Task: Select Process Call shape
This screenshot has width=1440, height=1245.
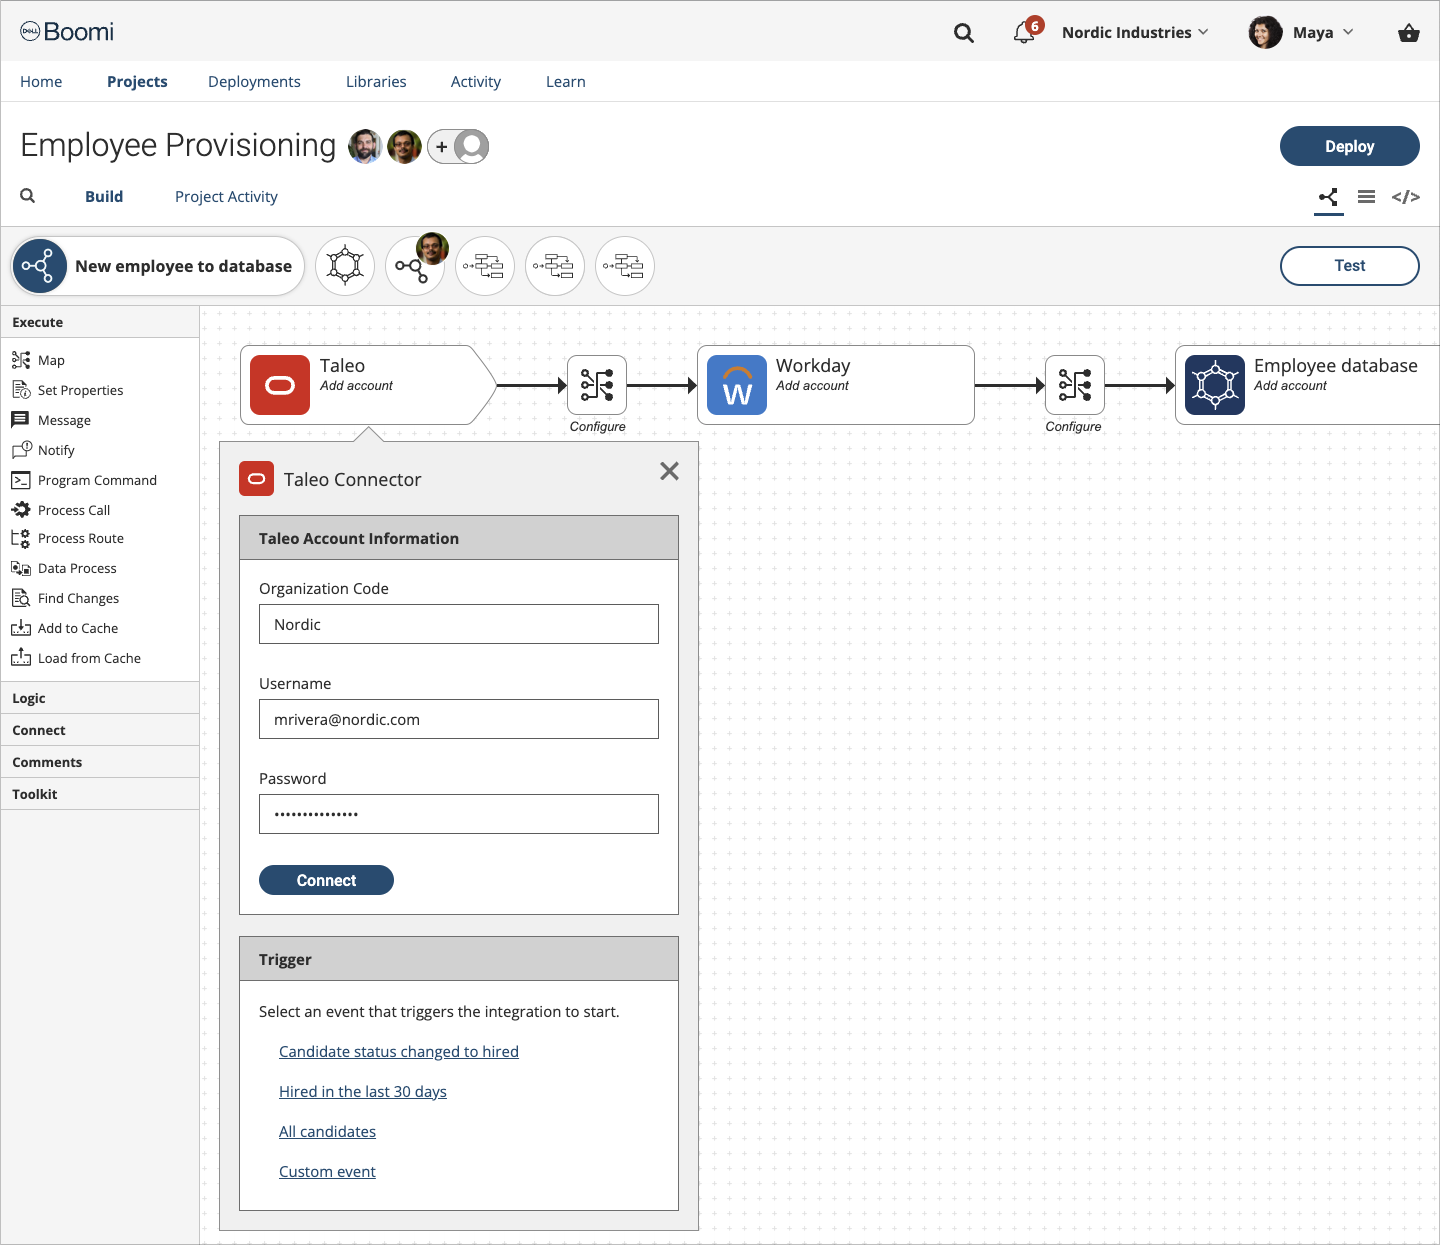Action: [61, 510]
